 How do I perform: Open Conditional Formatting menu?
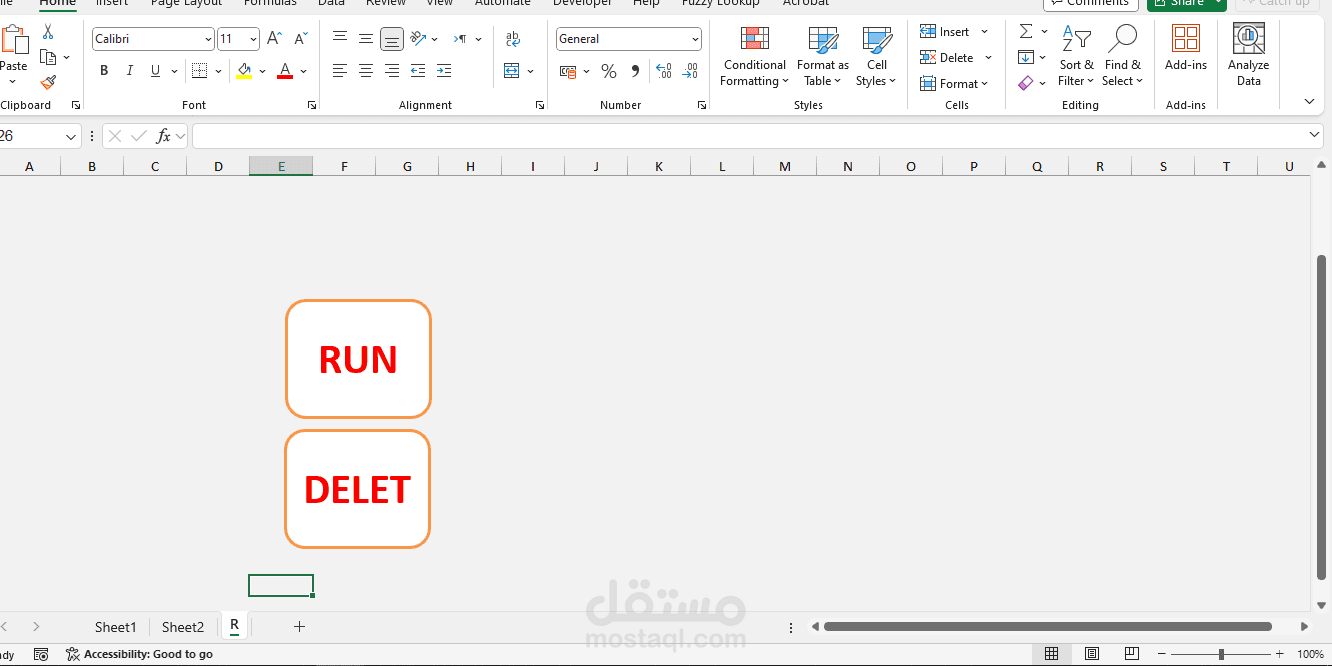(755, 57)
